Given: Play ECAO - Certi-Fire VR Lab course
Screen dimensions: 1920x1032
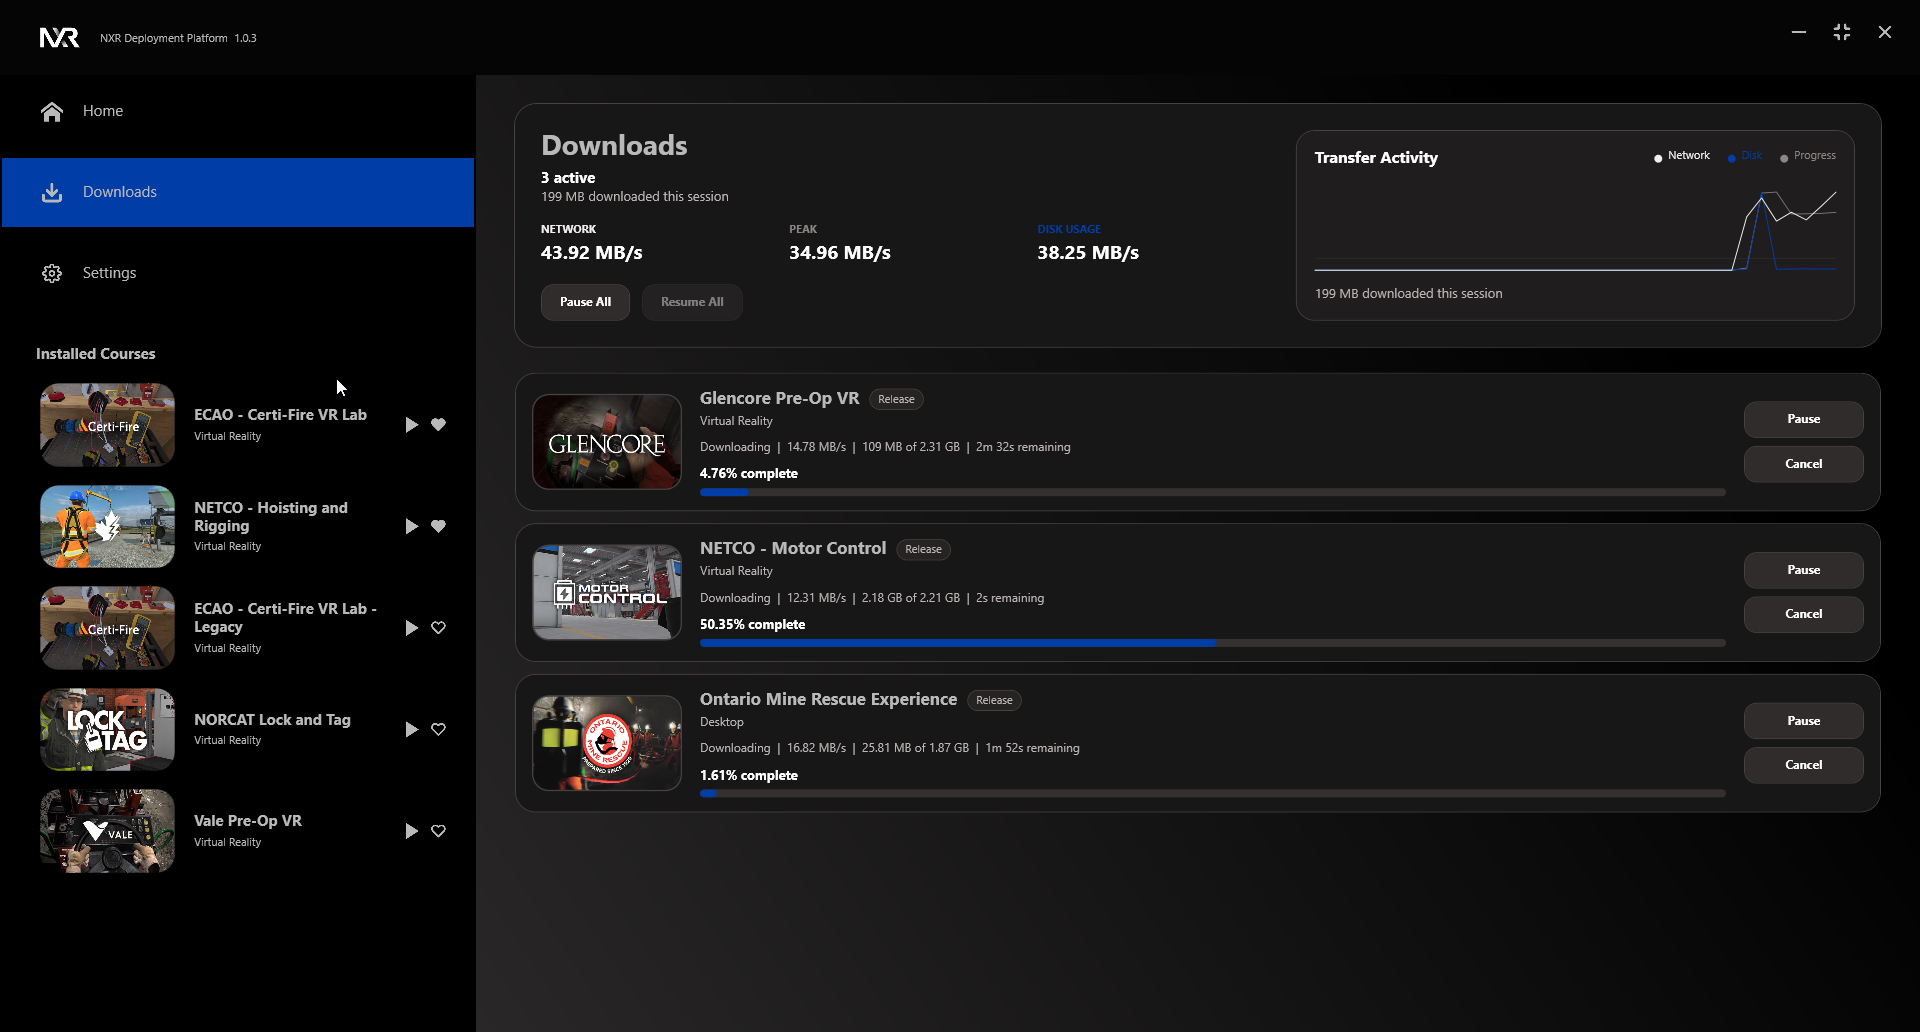Looking at the screenshot, I should point(411,425).
